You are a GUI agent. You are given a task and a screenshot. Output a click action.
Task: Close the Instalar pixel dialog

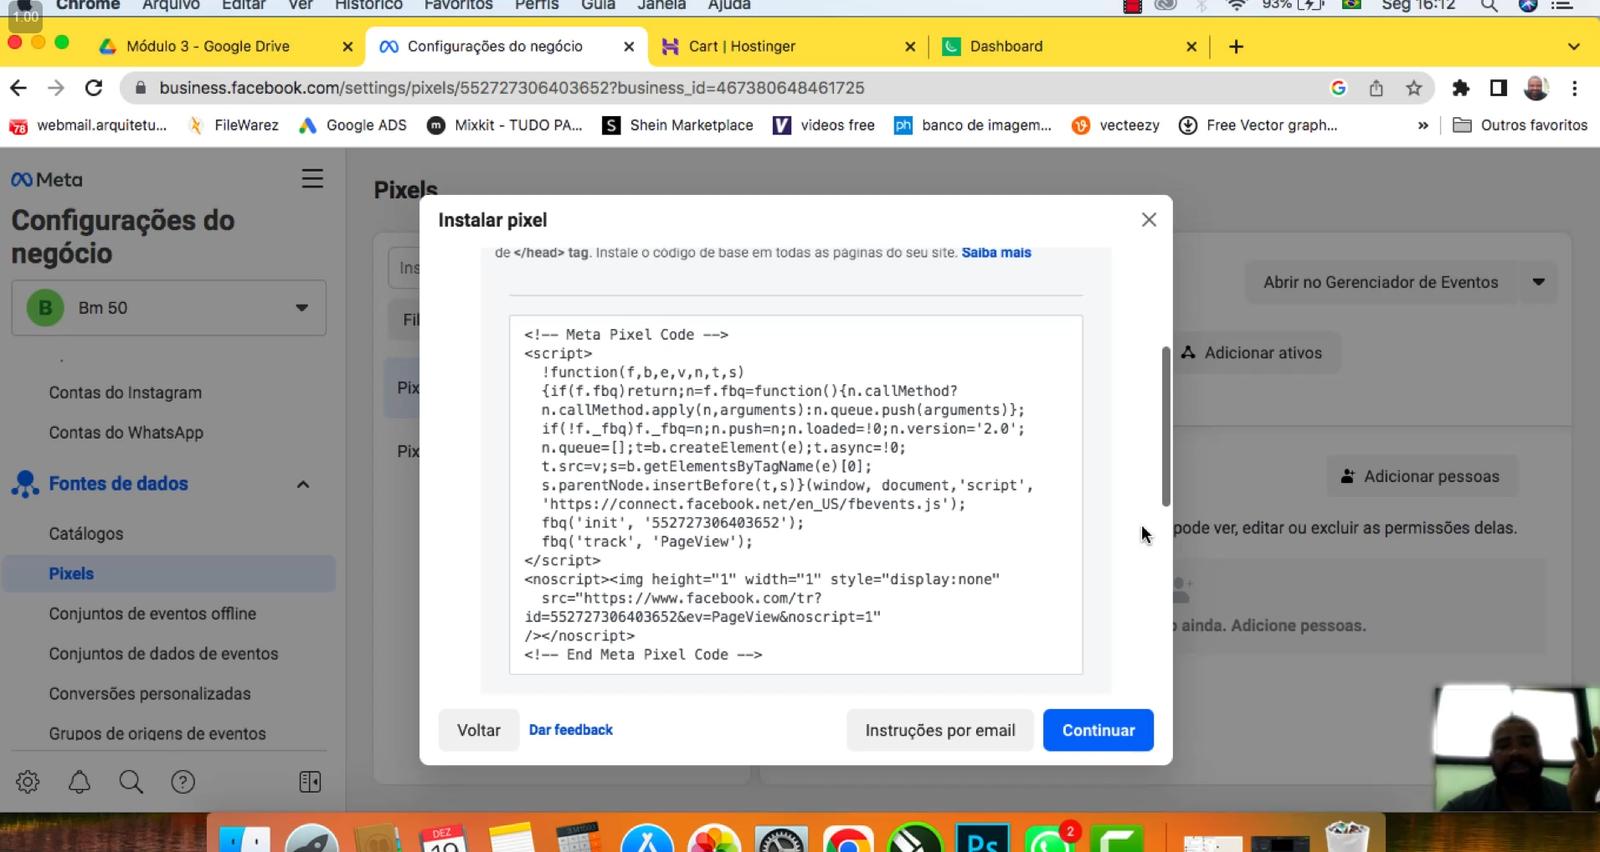pos(1149,220)
